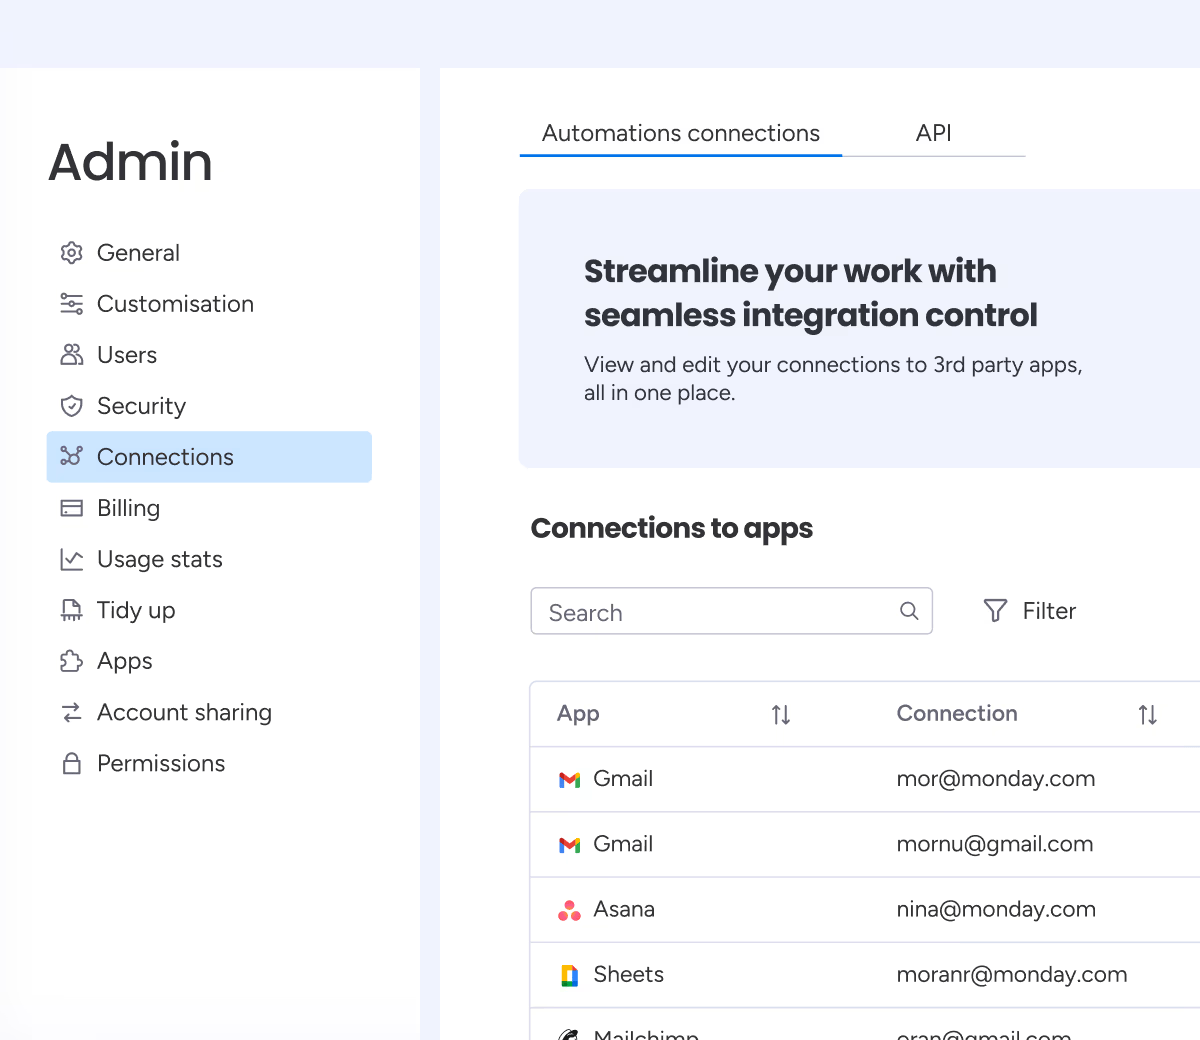Image resolution: width=1200 pixels, height=1040 pixels.
Task: Focus the Search connections field
Action: point(731,611)
